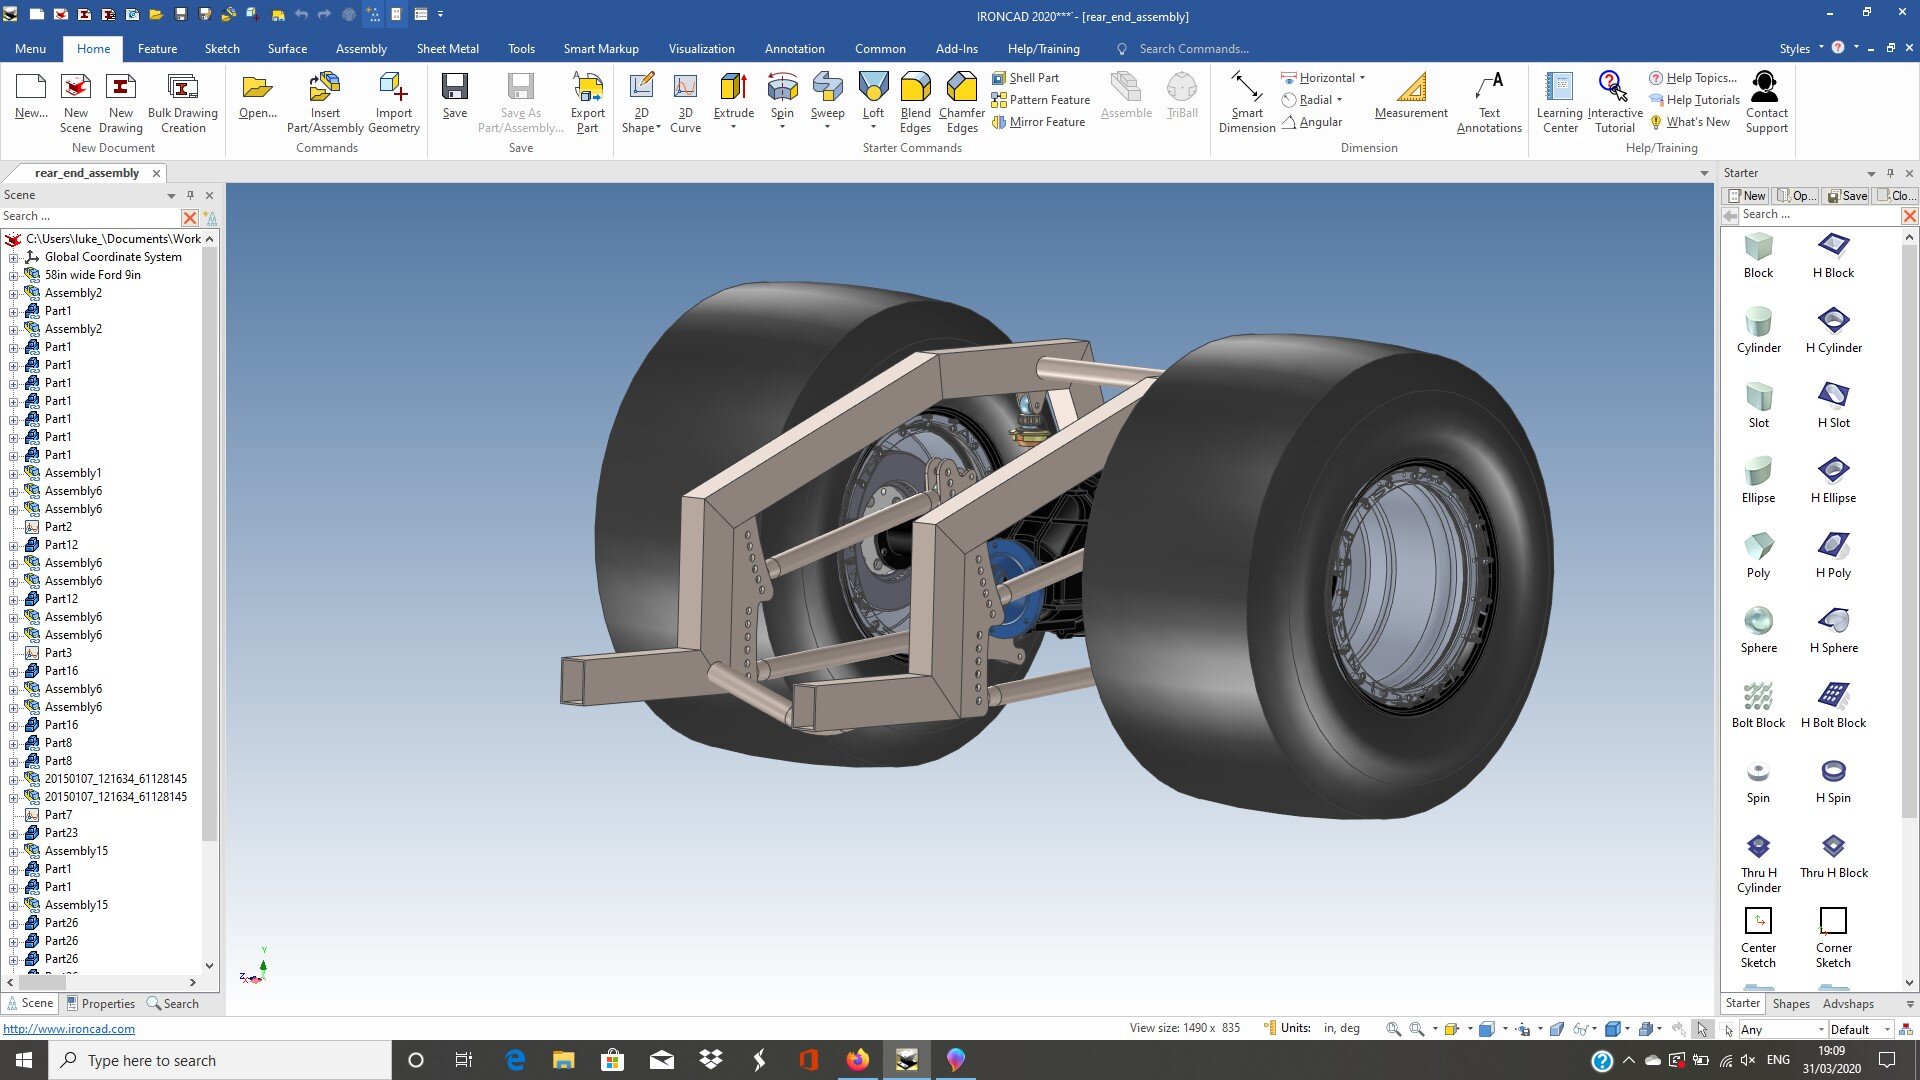The height and width of the screenshot is (1080, 1920).
Task: Select Part7 in scene tree
Action: click(x=58, y=815)
